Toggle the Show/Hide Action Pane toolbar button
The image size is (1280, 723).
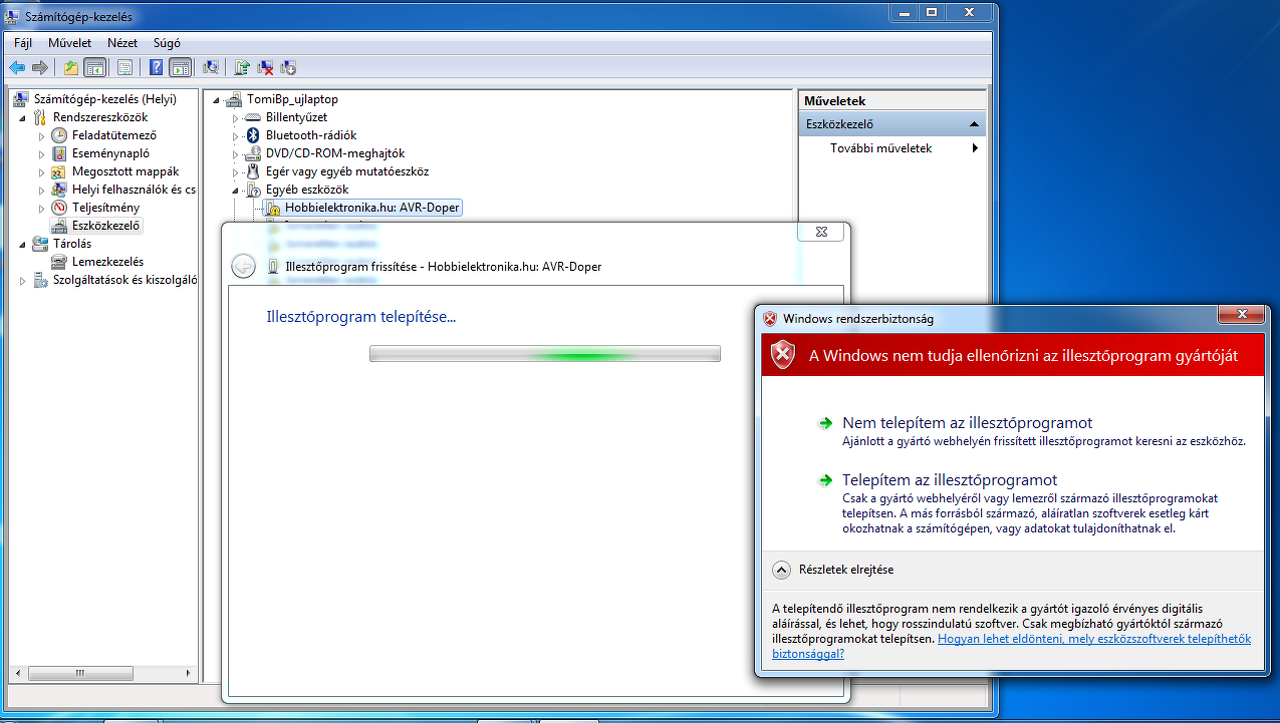click(180, 68)
